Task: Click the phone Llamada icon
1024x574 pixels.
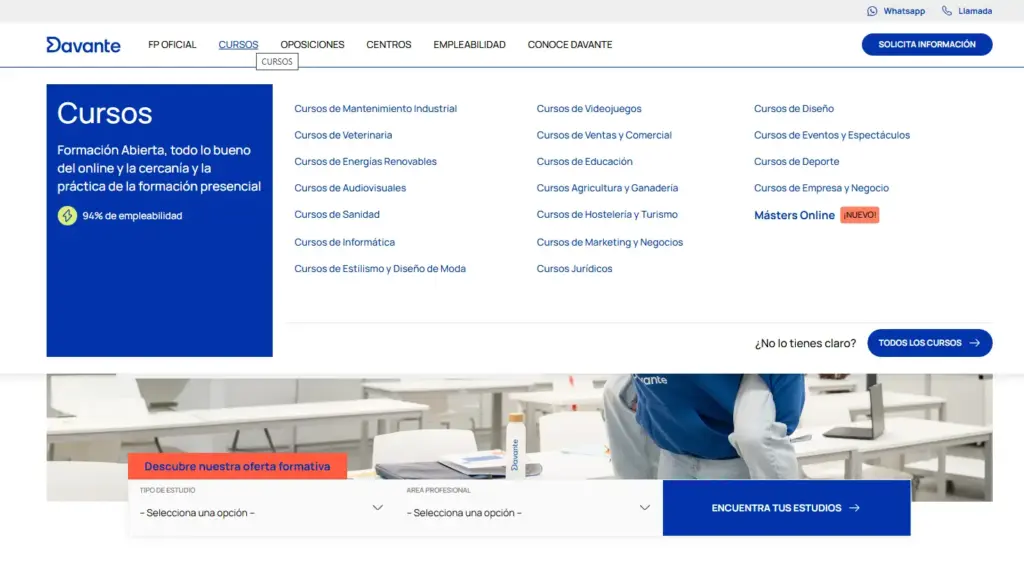Action: (x=947, y=11)
